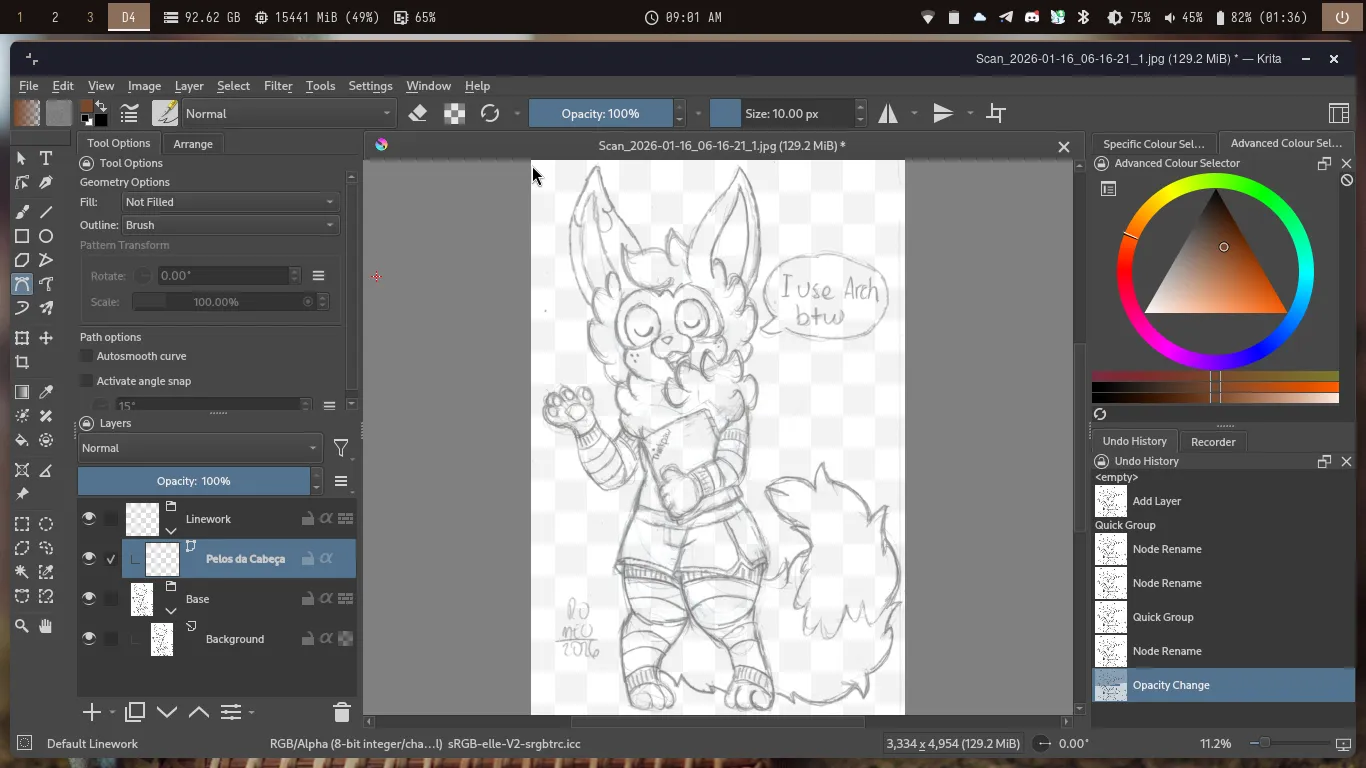Select the Freehand Brush tool
This screenshot has width=1366, height=768.
(22, 212)
